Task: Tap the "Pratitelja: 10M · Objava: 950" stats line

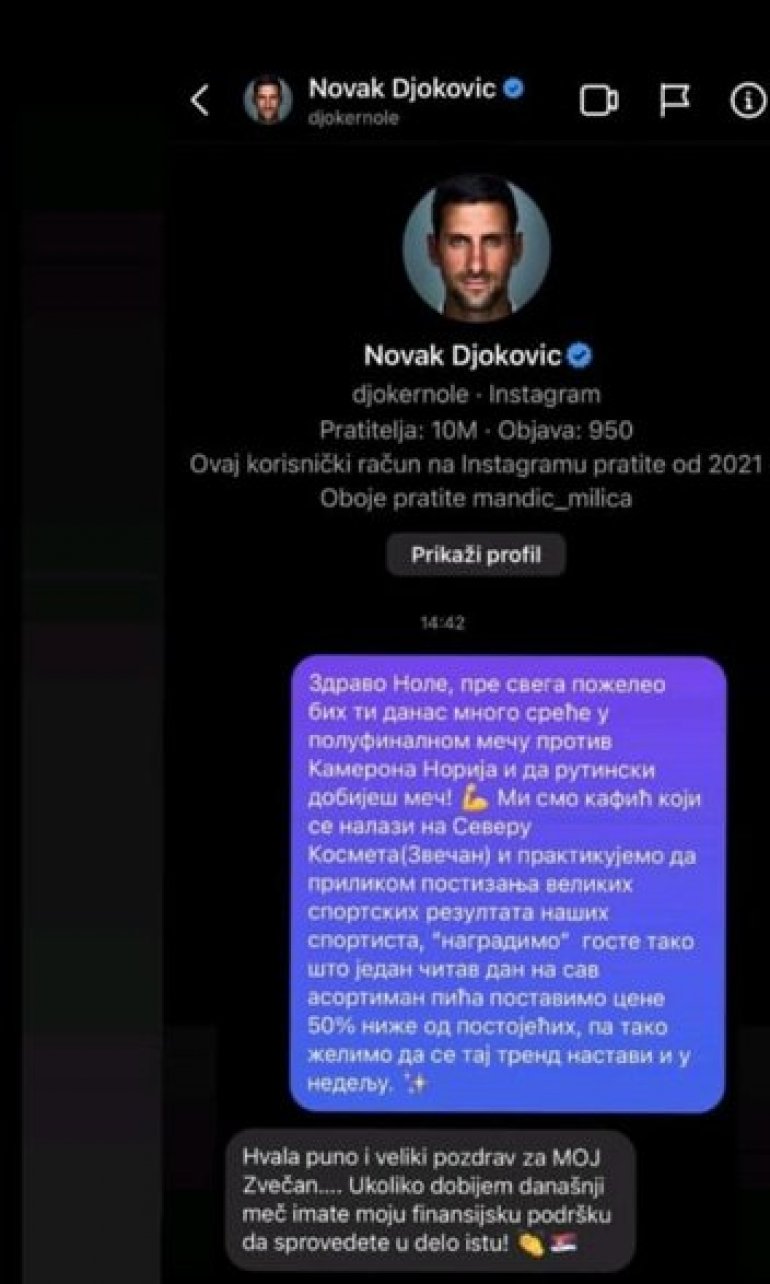Action: [476, 429]
